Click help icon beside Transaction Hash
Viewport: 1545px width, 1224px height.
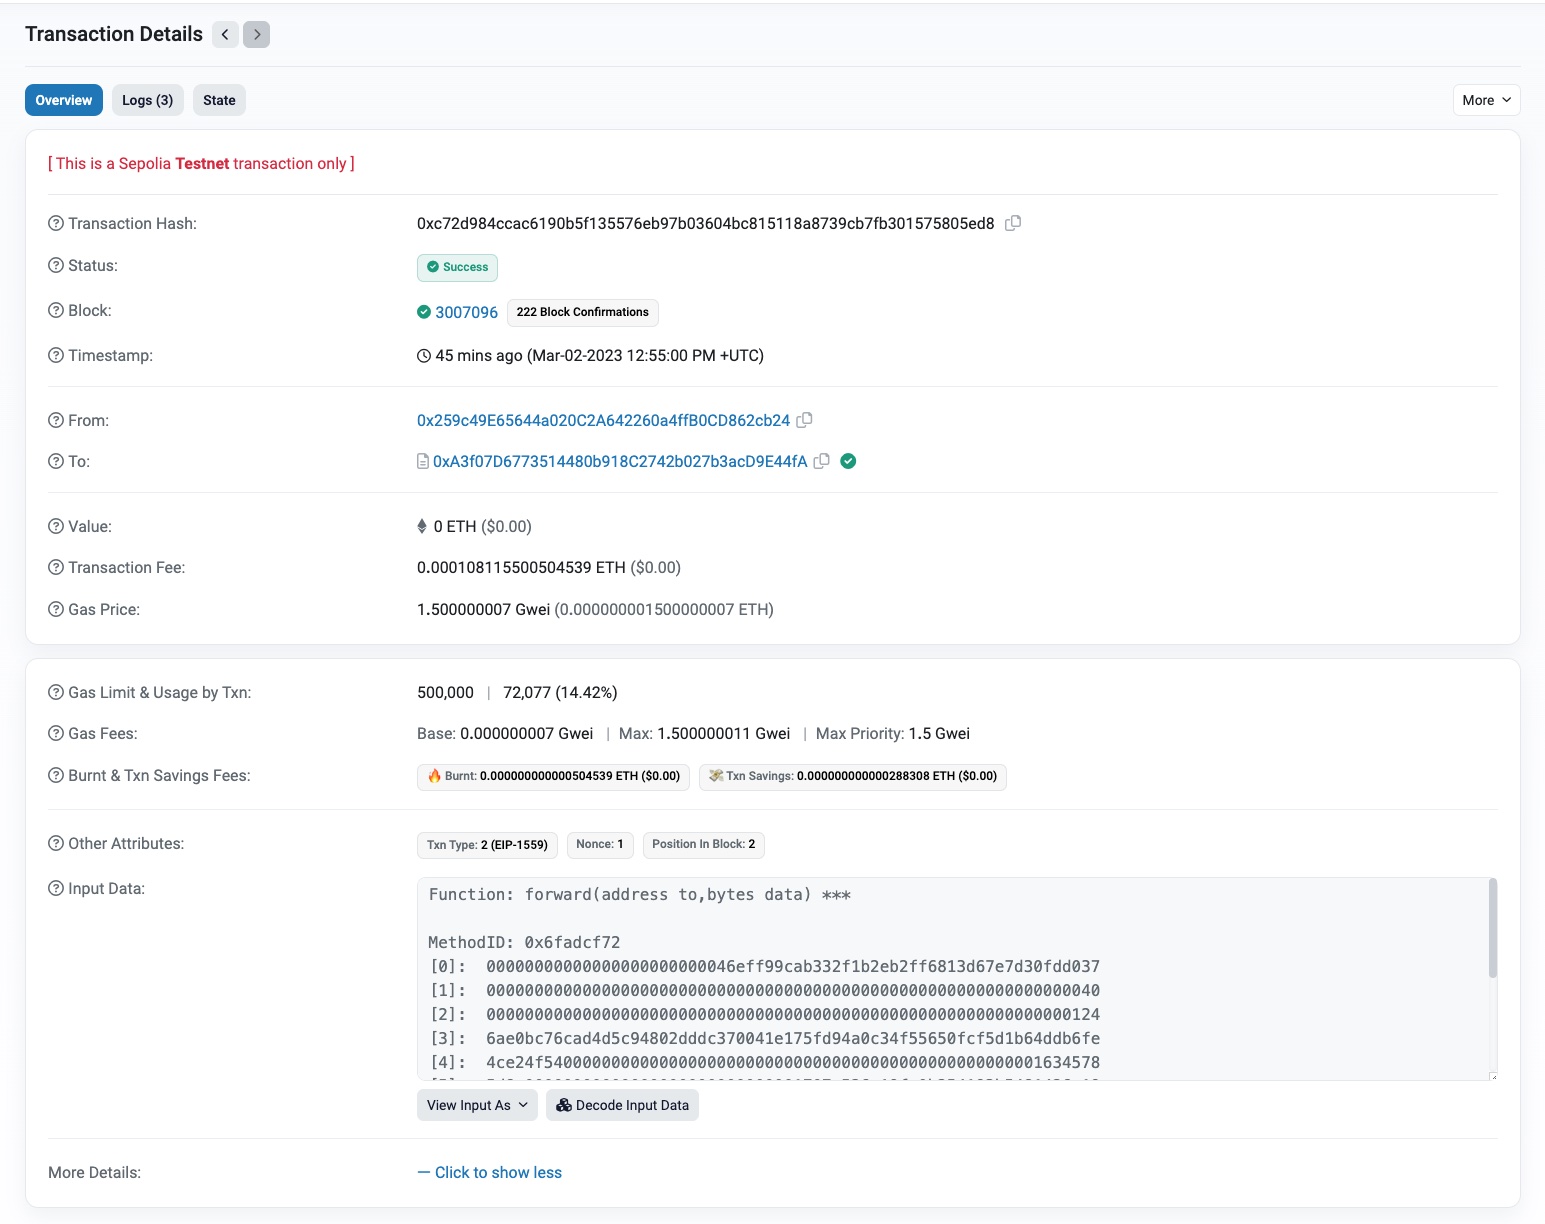click(56, 223)
